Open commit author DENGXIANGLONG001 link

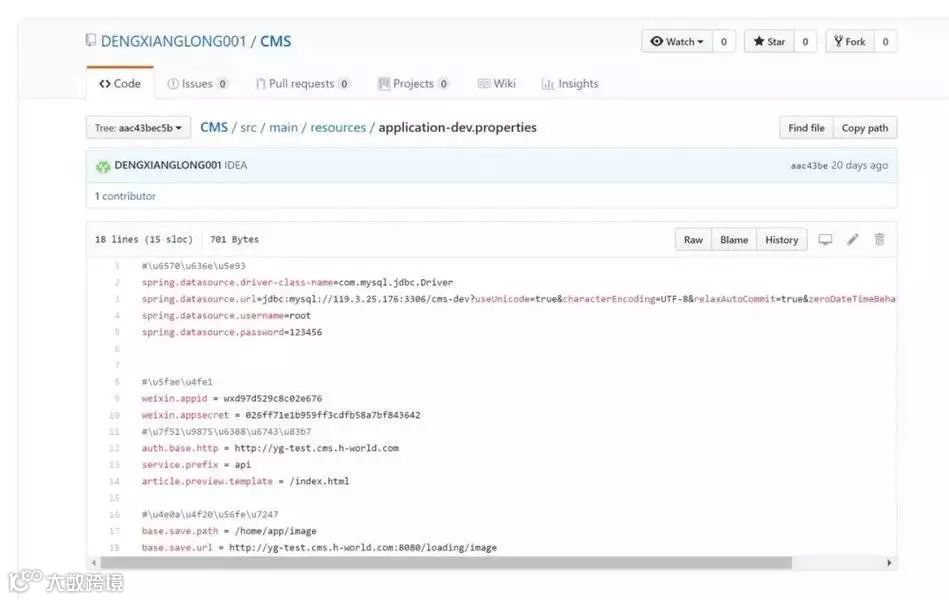pyautogui.click(x=168, y=165)
